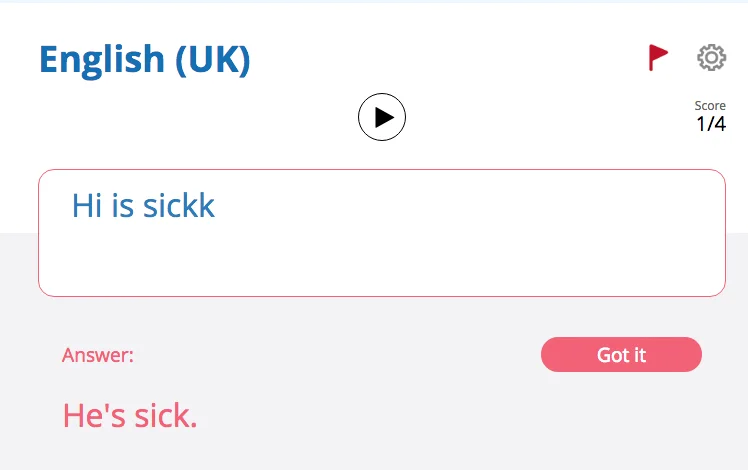Play the audio using the play button
Viewport: 748px width, 470px height.
point(382,117)
